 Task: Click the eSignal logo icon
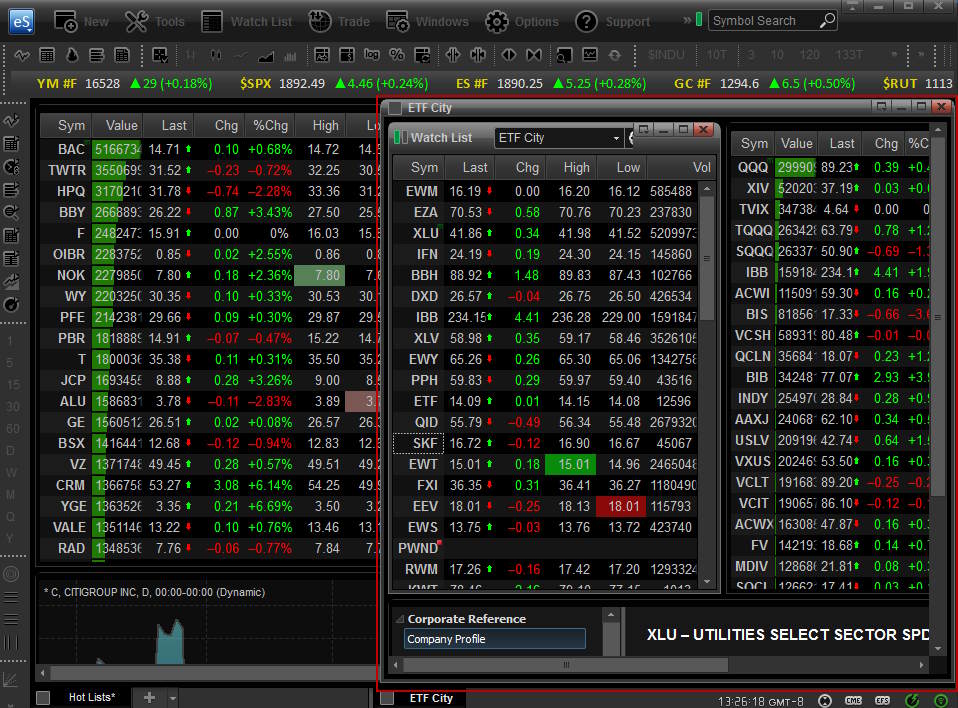tap(20, 20)
